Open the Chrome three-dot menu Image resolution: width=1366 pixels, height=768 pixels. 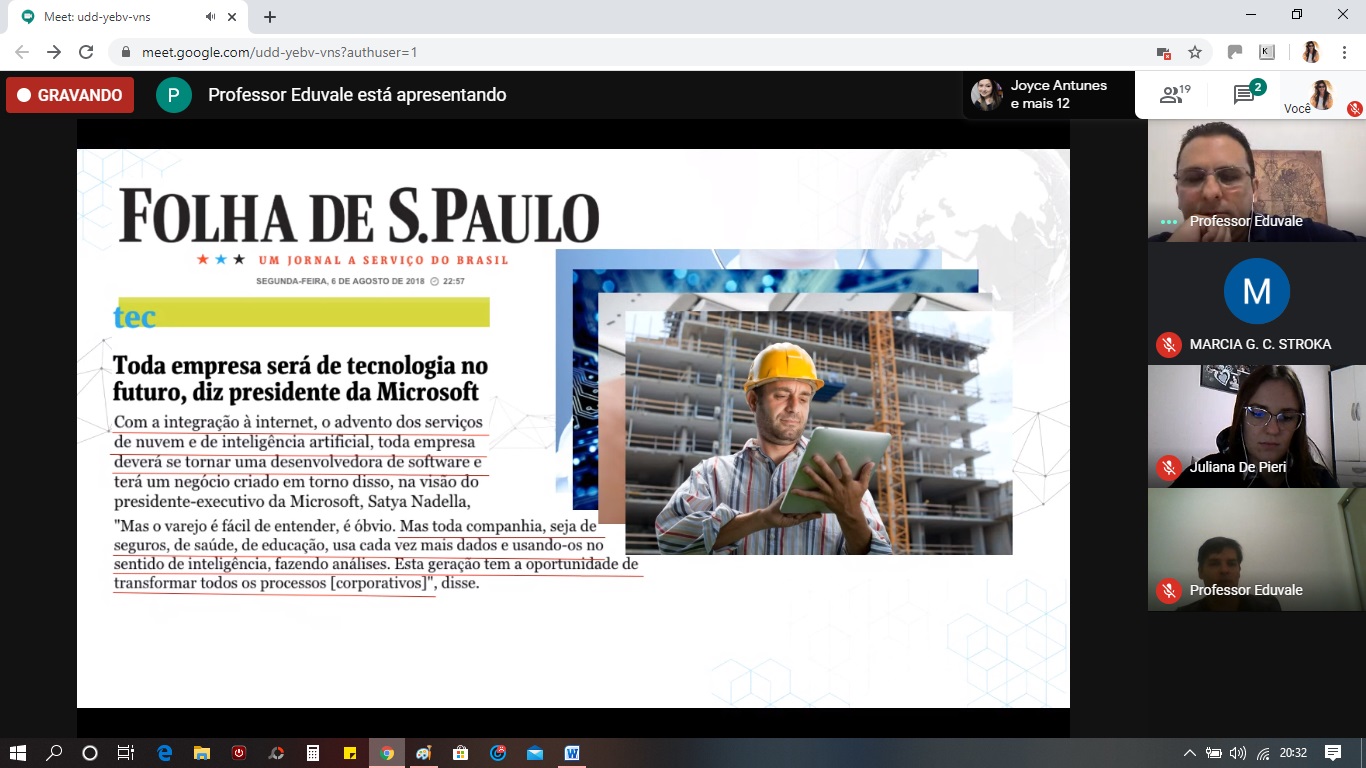1344,52
